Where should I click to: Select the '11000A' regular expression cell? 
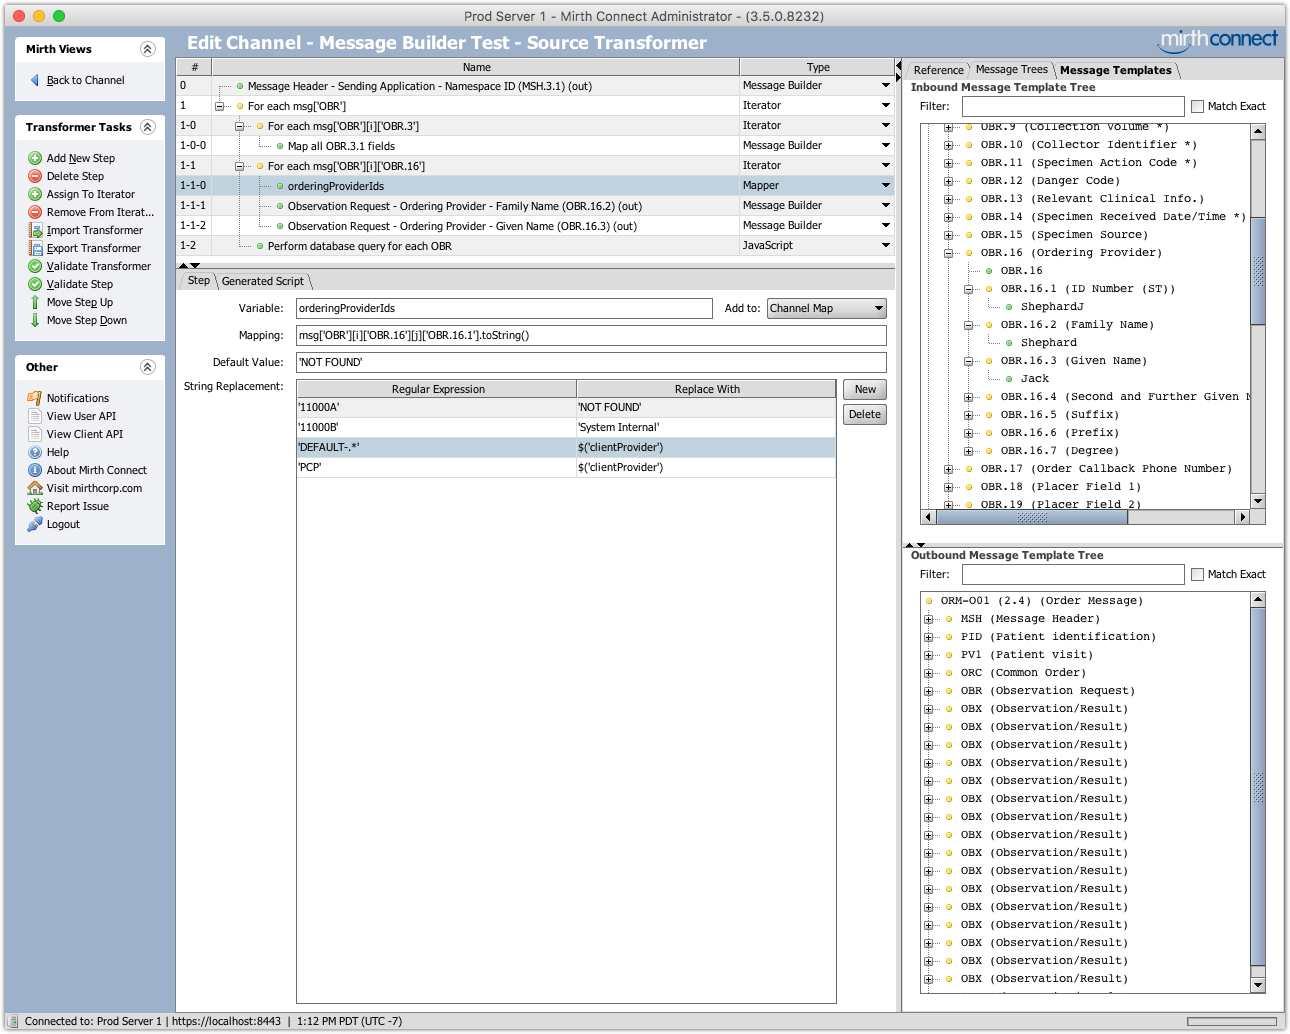coord(436,407)
